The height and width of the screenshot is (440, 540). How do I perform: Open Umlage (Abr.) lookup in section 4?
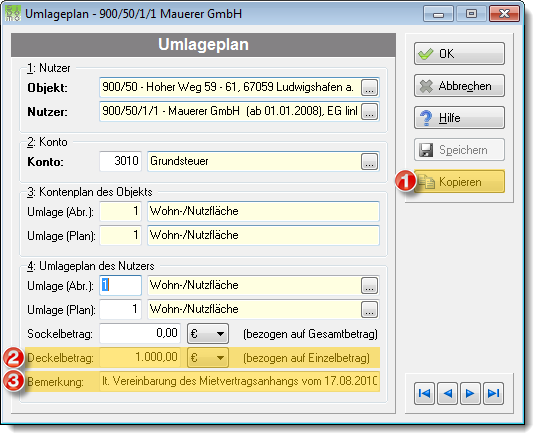pos(369,285)
